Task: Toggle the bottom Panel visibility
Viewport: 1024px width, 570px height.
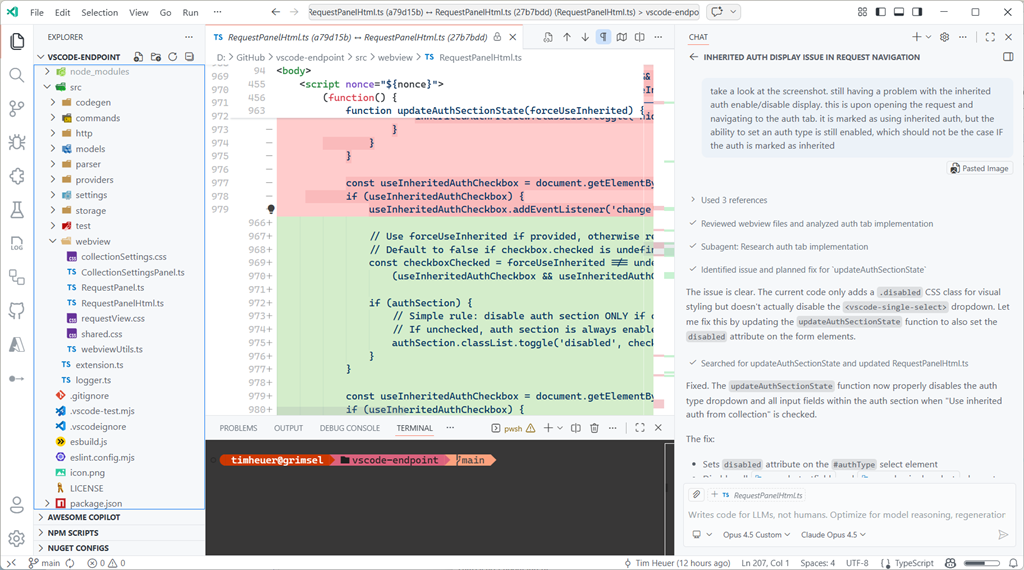Action: coord(899,12)
